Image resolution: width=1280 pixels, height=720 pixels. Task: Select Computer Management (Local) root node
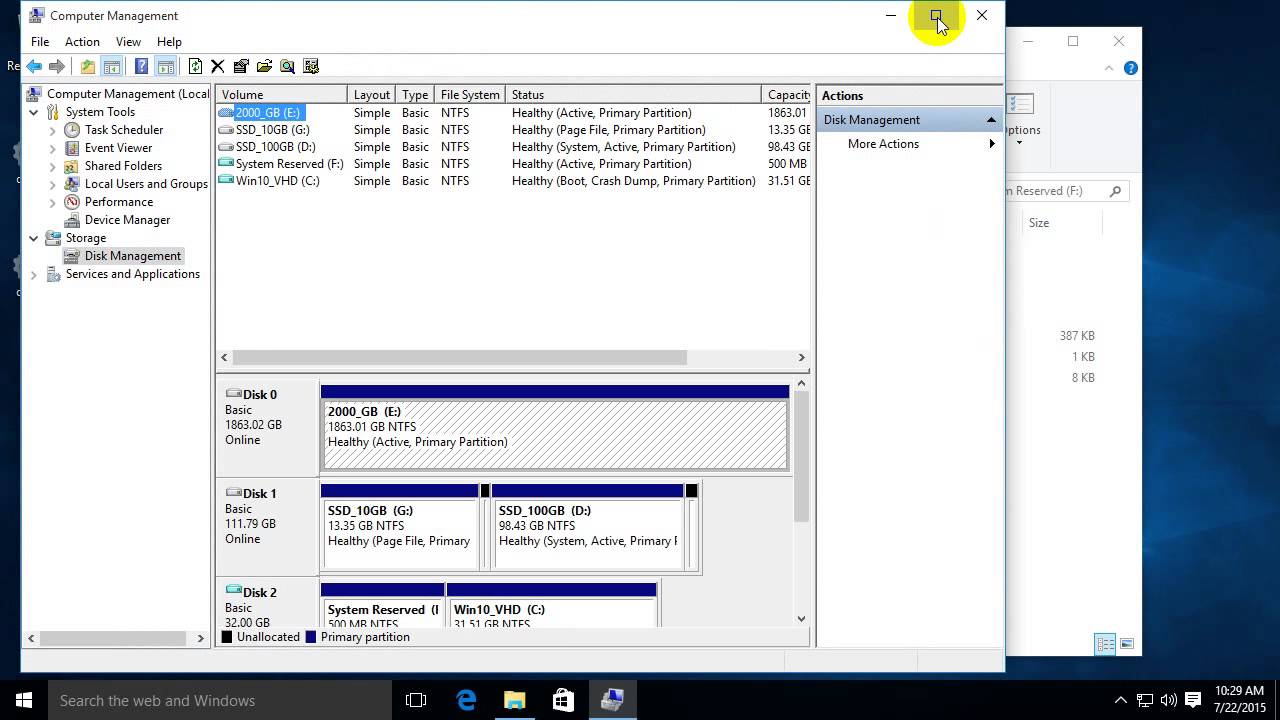tap(128, 94)
